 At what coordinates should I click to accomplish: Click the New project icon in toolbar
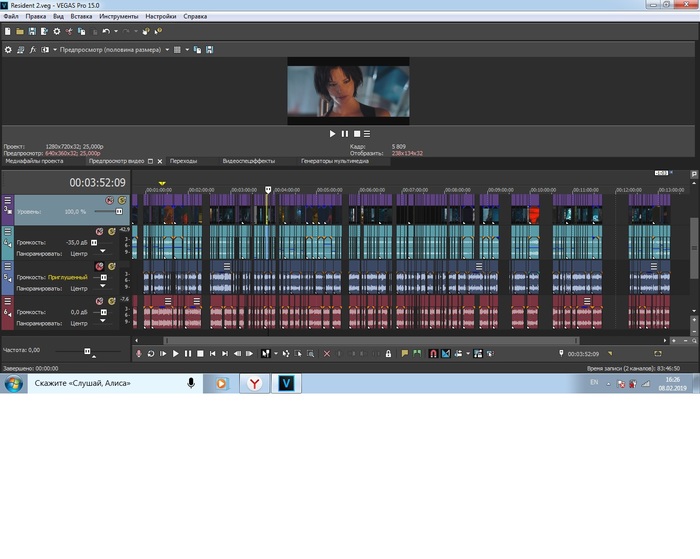tap(7, 31)
